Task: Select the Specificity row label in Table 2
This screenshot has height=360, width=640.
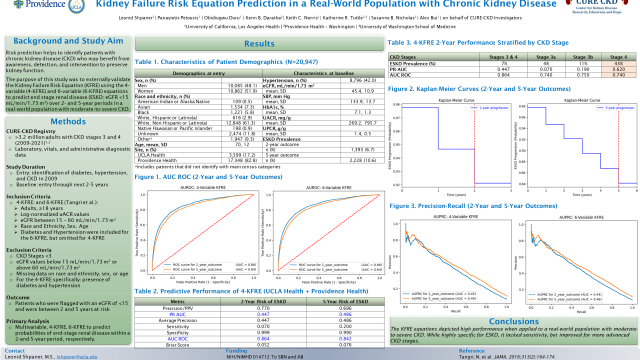Action: pos(178,333)
